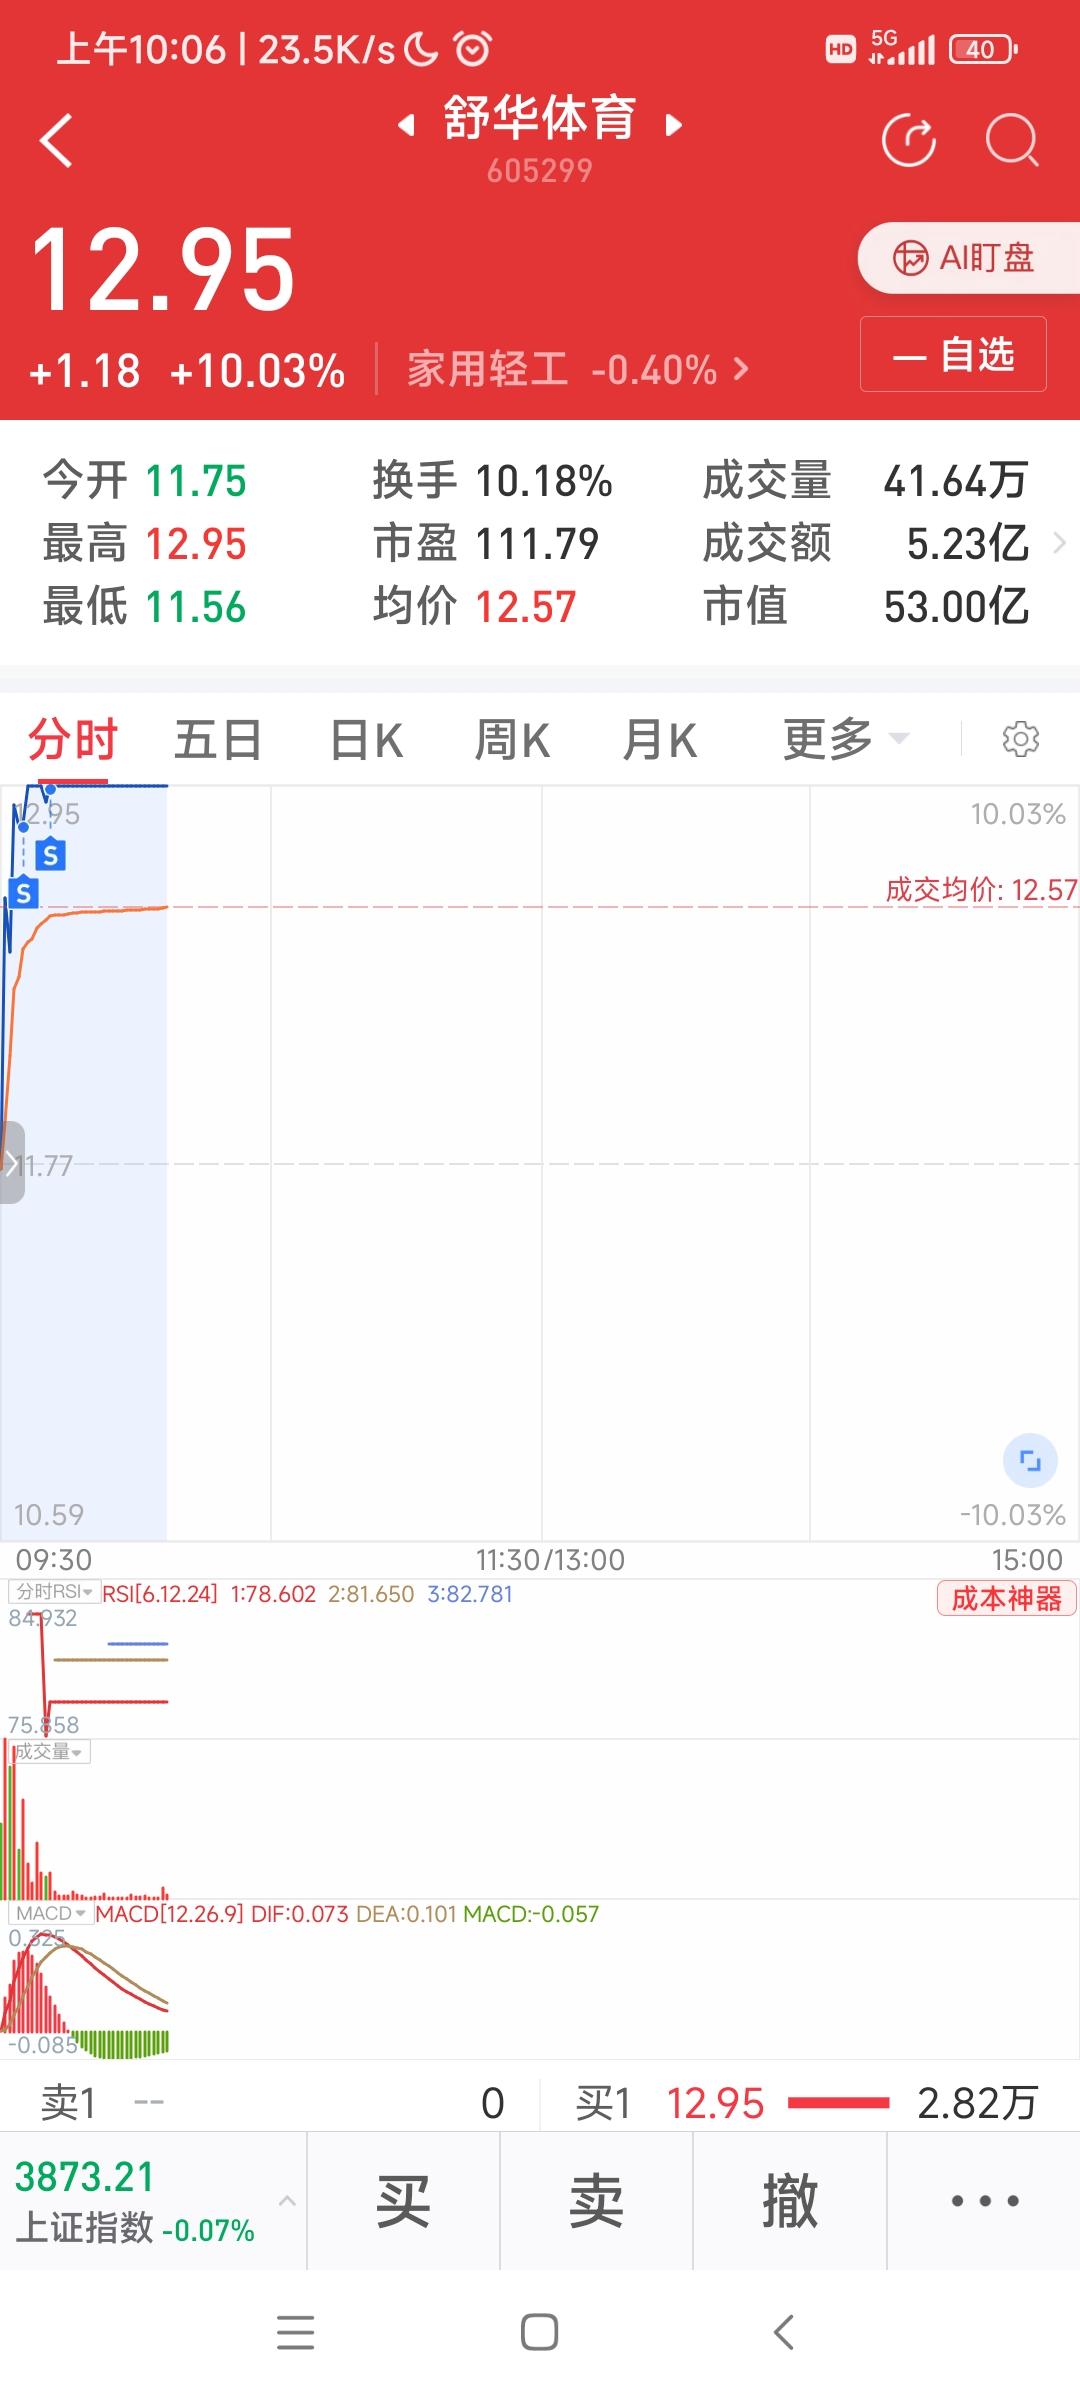Switch to 五日 tab
Viewport: 1080px width, 2400px height.
218,741
